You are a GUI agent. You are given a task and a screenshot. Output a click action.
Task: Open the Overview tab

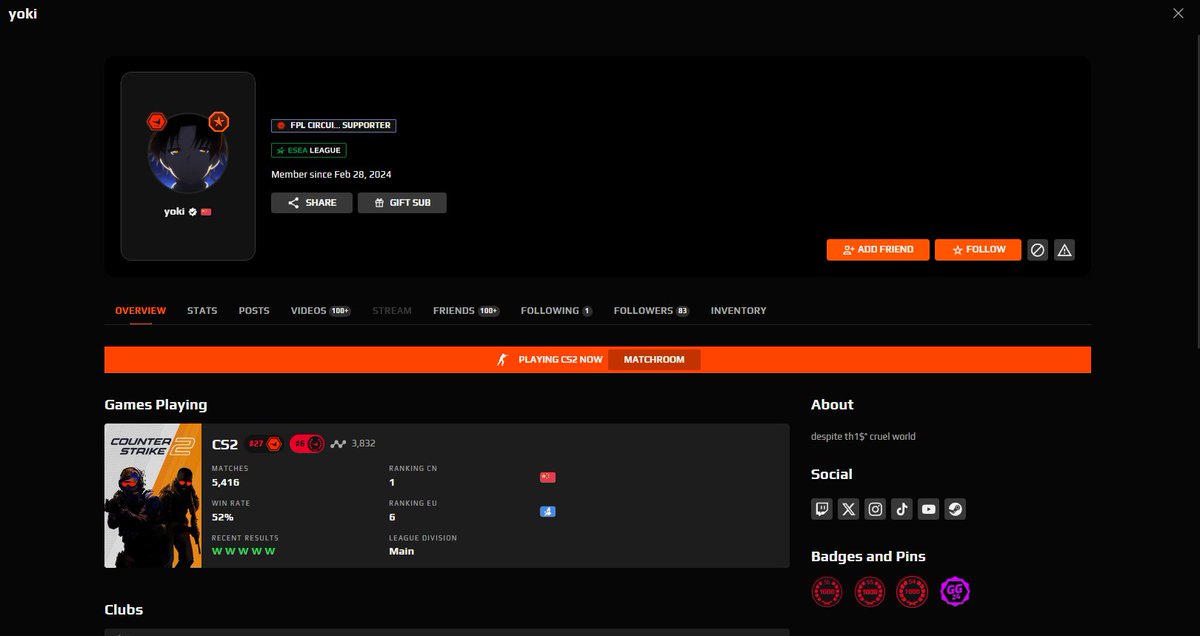coord(141,311)
